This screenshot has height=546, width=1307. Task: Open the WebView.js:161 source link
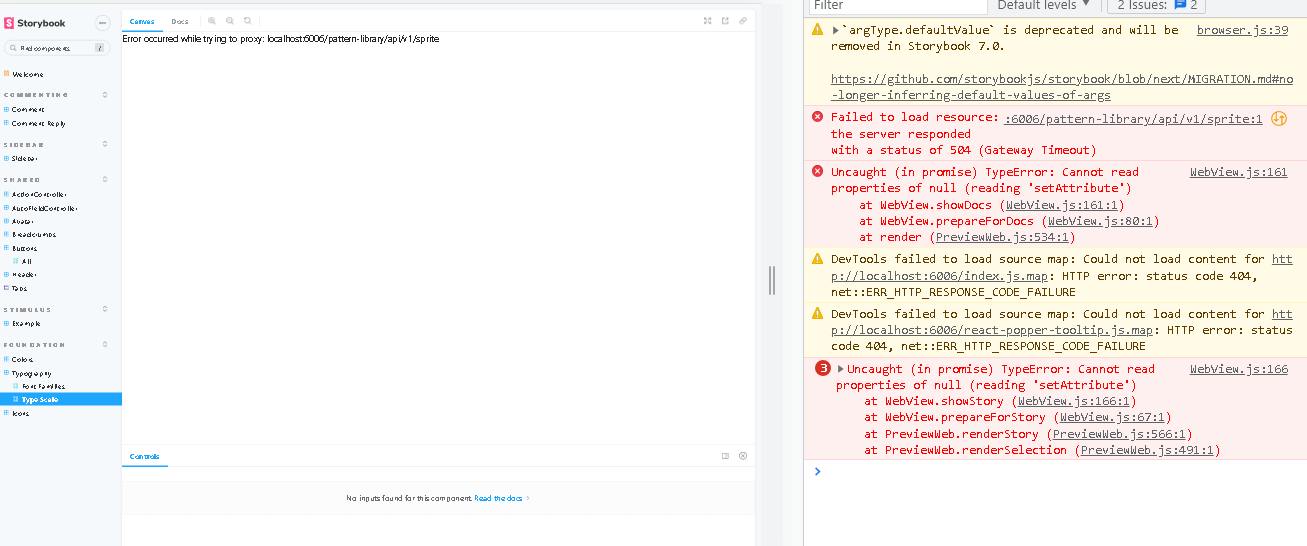pos(1238,172)
